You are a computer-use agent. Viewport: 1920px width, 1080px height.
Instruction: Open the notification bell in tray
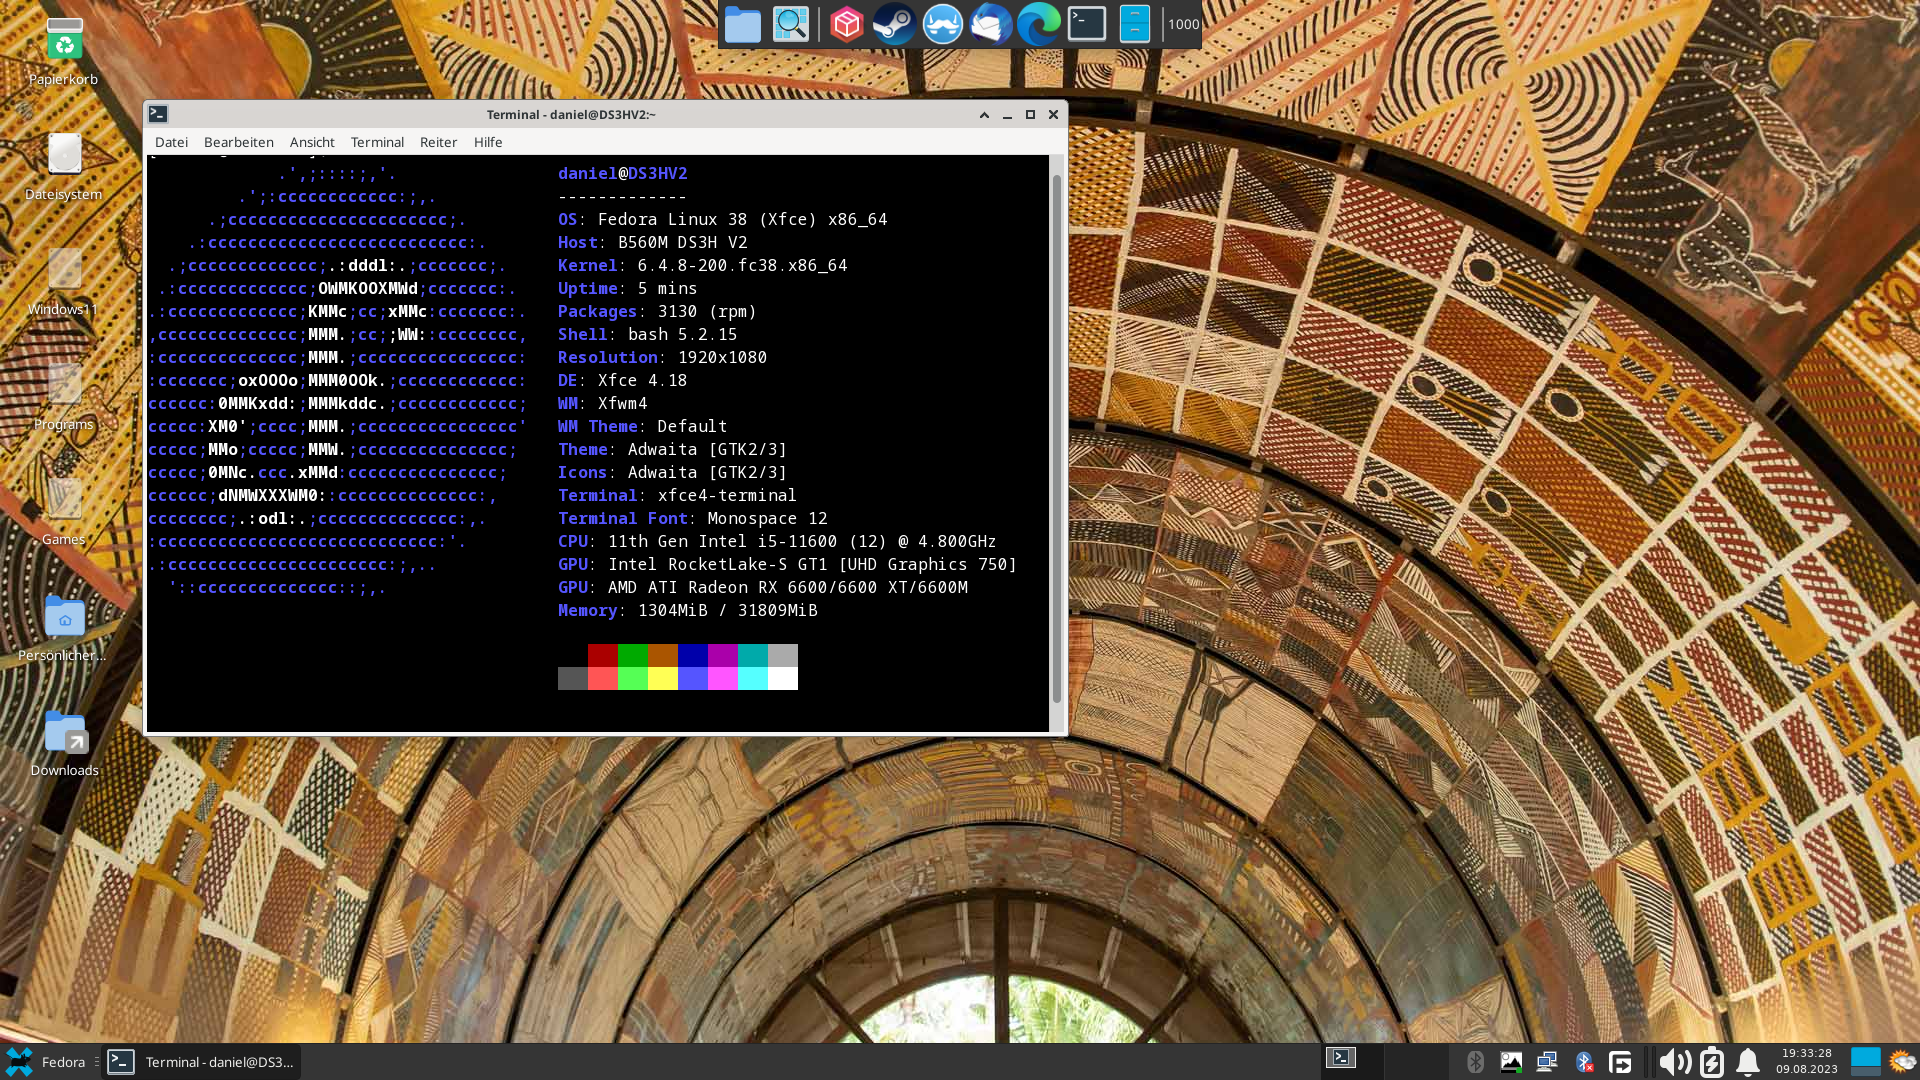pos(1747,1061)
